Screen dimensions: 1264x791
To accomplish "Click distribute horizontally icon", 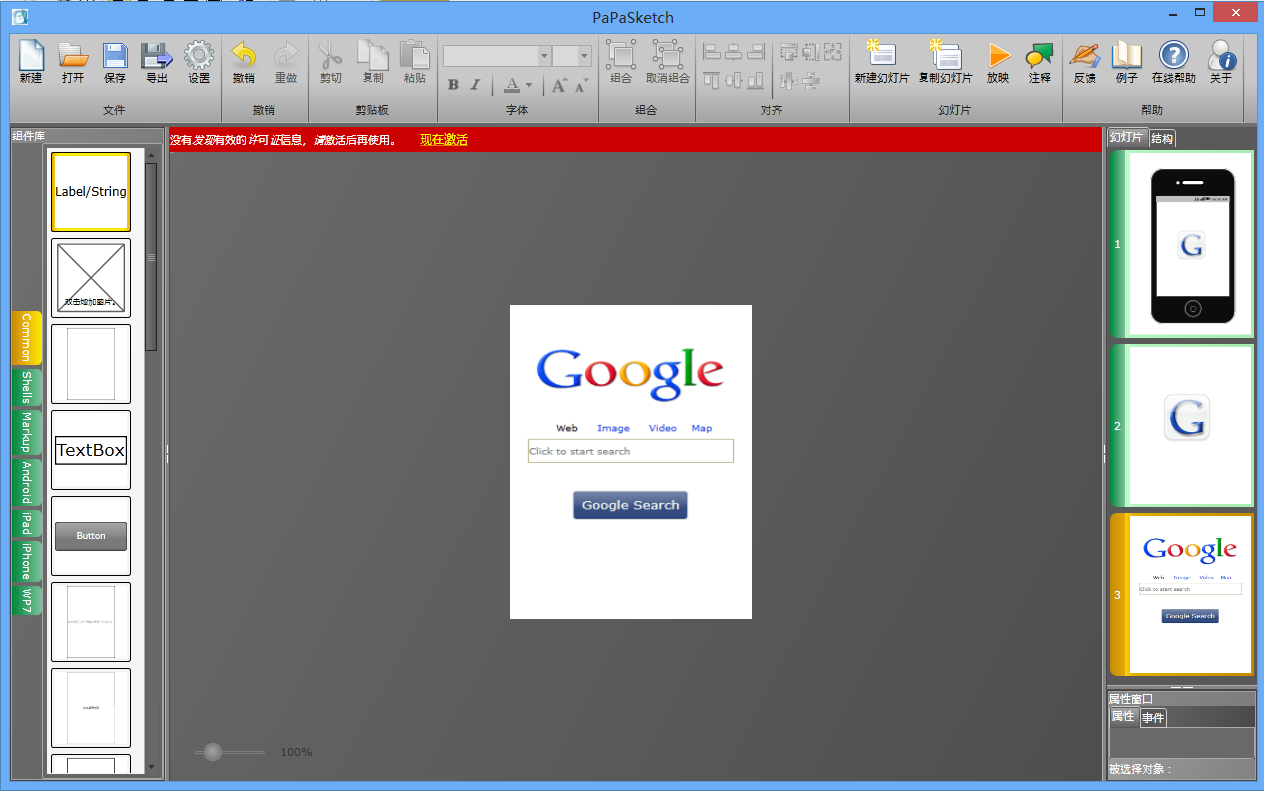I will [x=789, y=80].
